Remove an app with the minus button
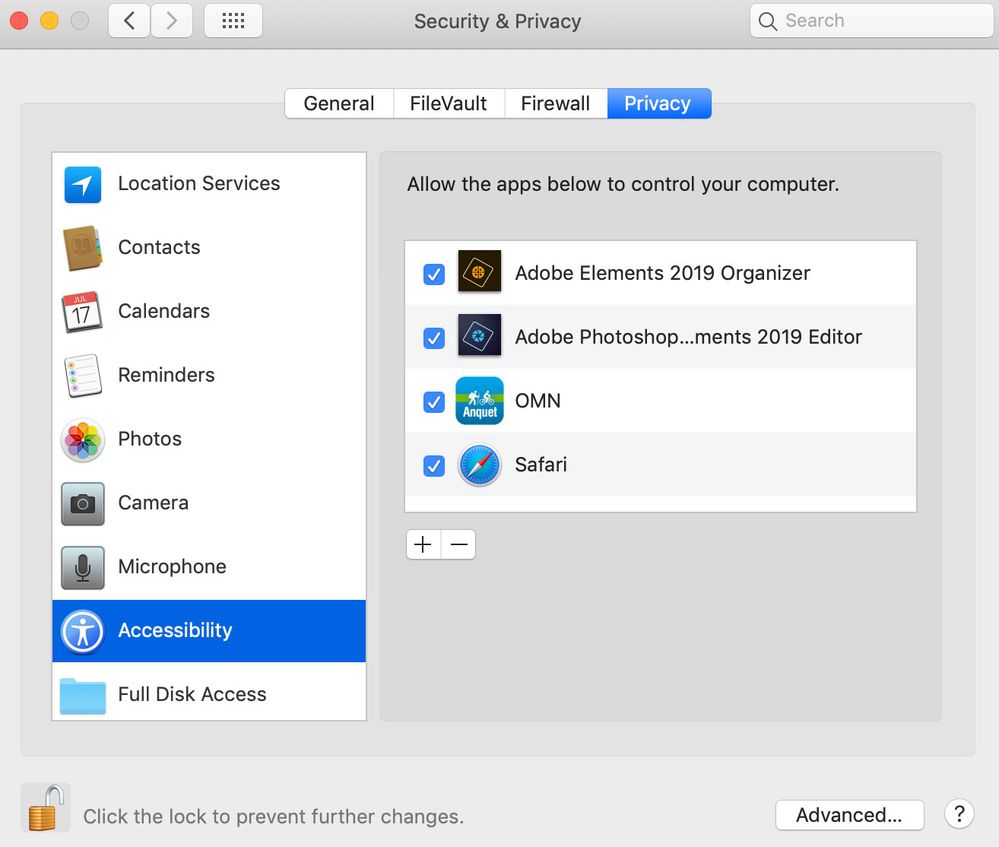The height and width of the screenshot is (847, 999). [459, 544]
